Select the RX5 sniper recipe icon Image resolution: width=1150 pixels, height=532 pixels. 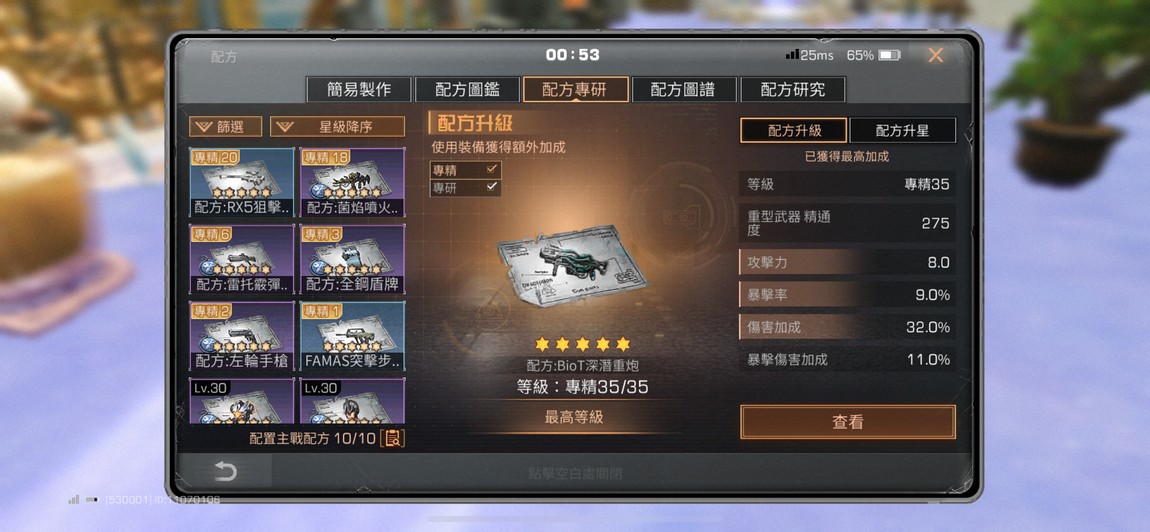tap(242, 182)
